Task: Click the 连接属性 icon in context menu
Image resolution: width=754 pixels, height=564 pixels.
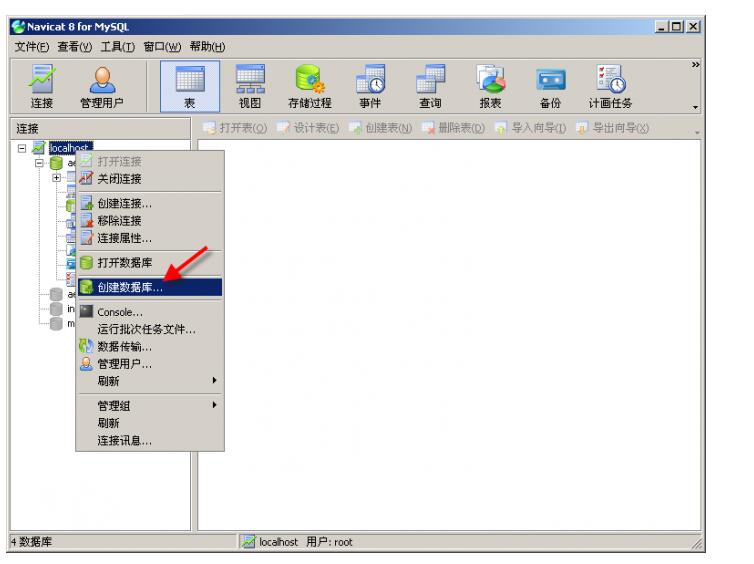Action: tap(86, 238)
